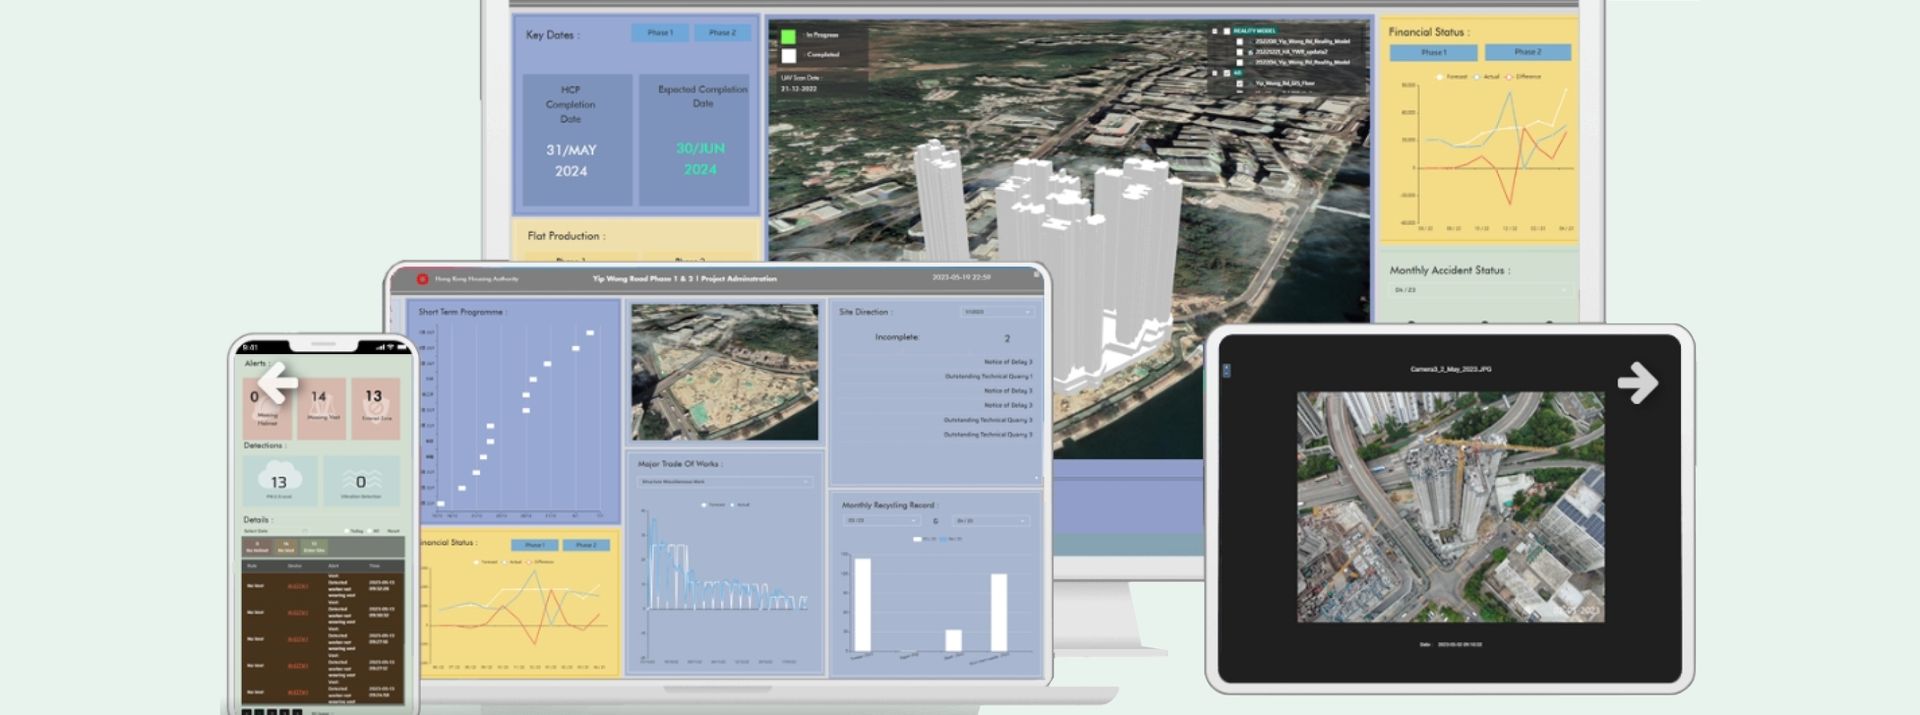Open the Site Direction dropdown on laptop
The height and width of the screenshot is (715, 1920).
(997, 312)
